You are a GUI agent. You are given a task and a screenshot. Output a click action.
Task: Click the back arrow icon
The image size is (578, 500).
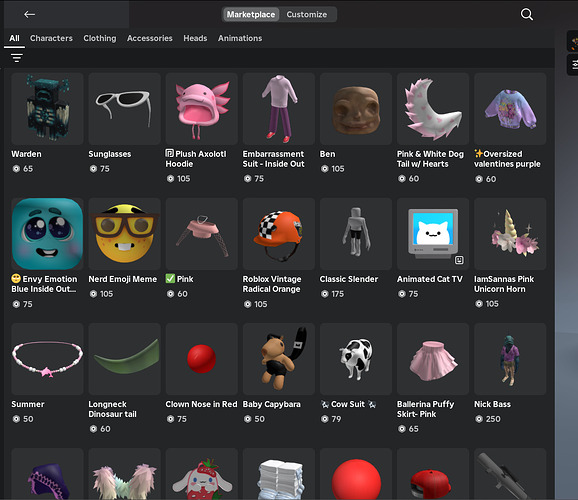click(29, 14)
